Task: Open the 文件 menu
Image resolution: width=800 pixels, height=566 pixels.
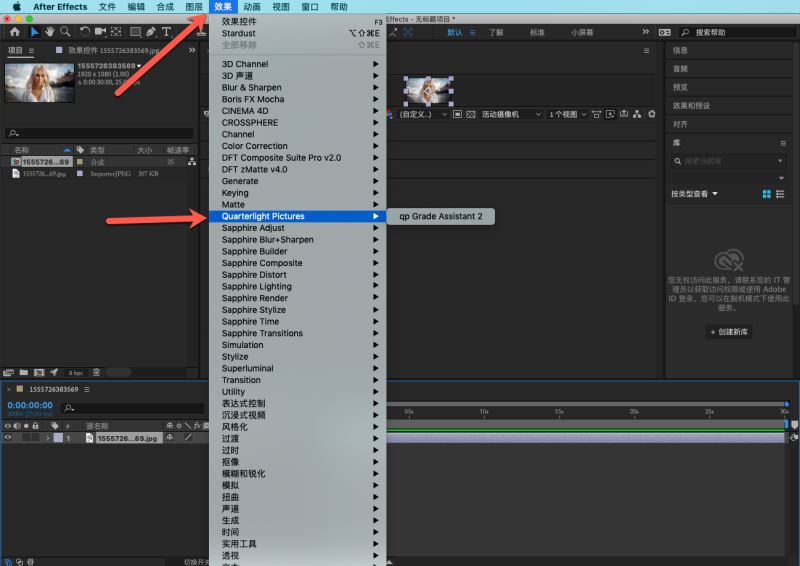Action: (107, 7)
